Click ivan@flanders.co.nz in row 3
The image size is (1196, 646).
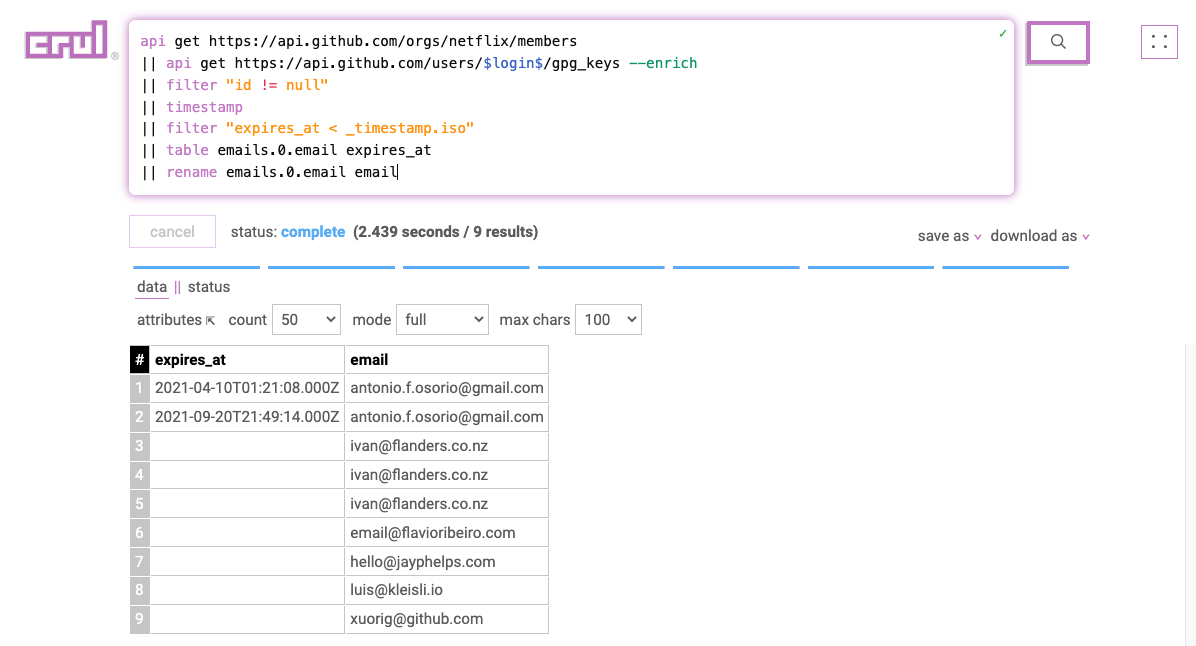[x=446, y=446]
